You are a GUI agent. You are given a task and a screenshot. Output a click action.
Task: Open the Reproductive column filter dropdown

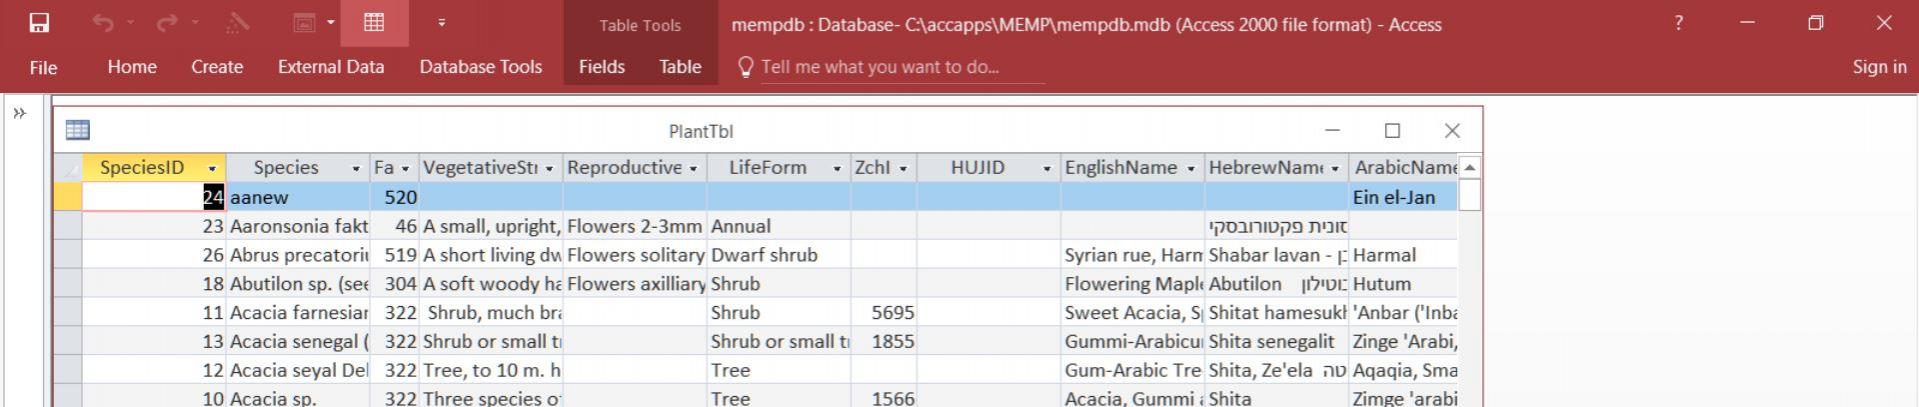coord(693,168)
